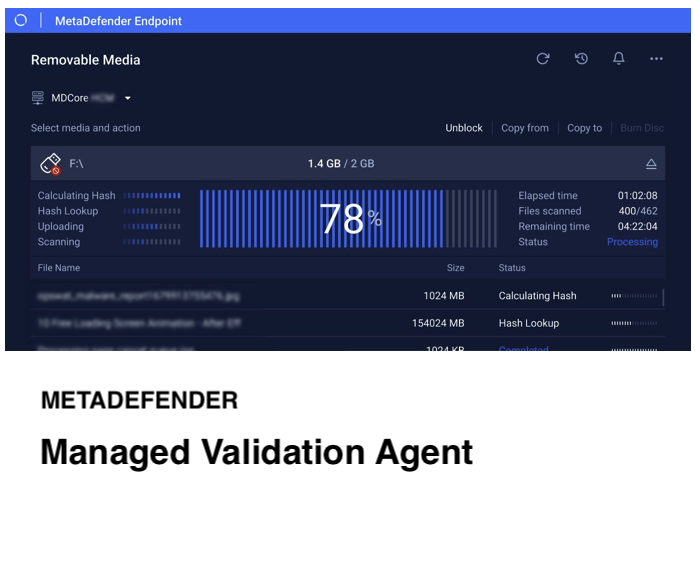The height and width of the screenshot is (580, 695).
Task: Click the 78% scan progress bar
Action: (347, 219)
